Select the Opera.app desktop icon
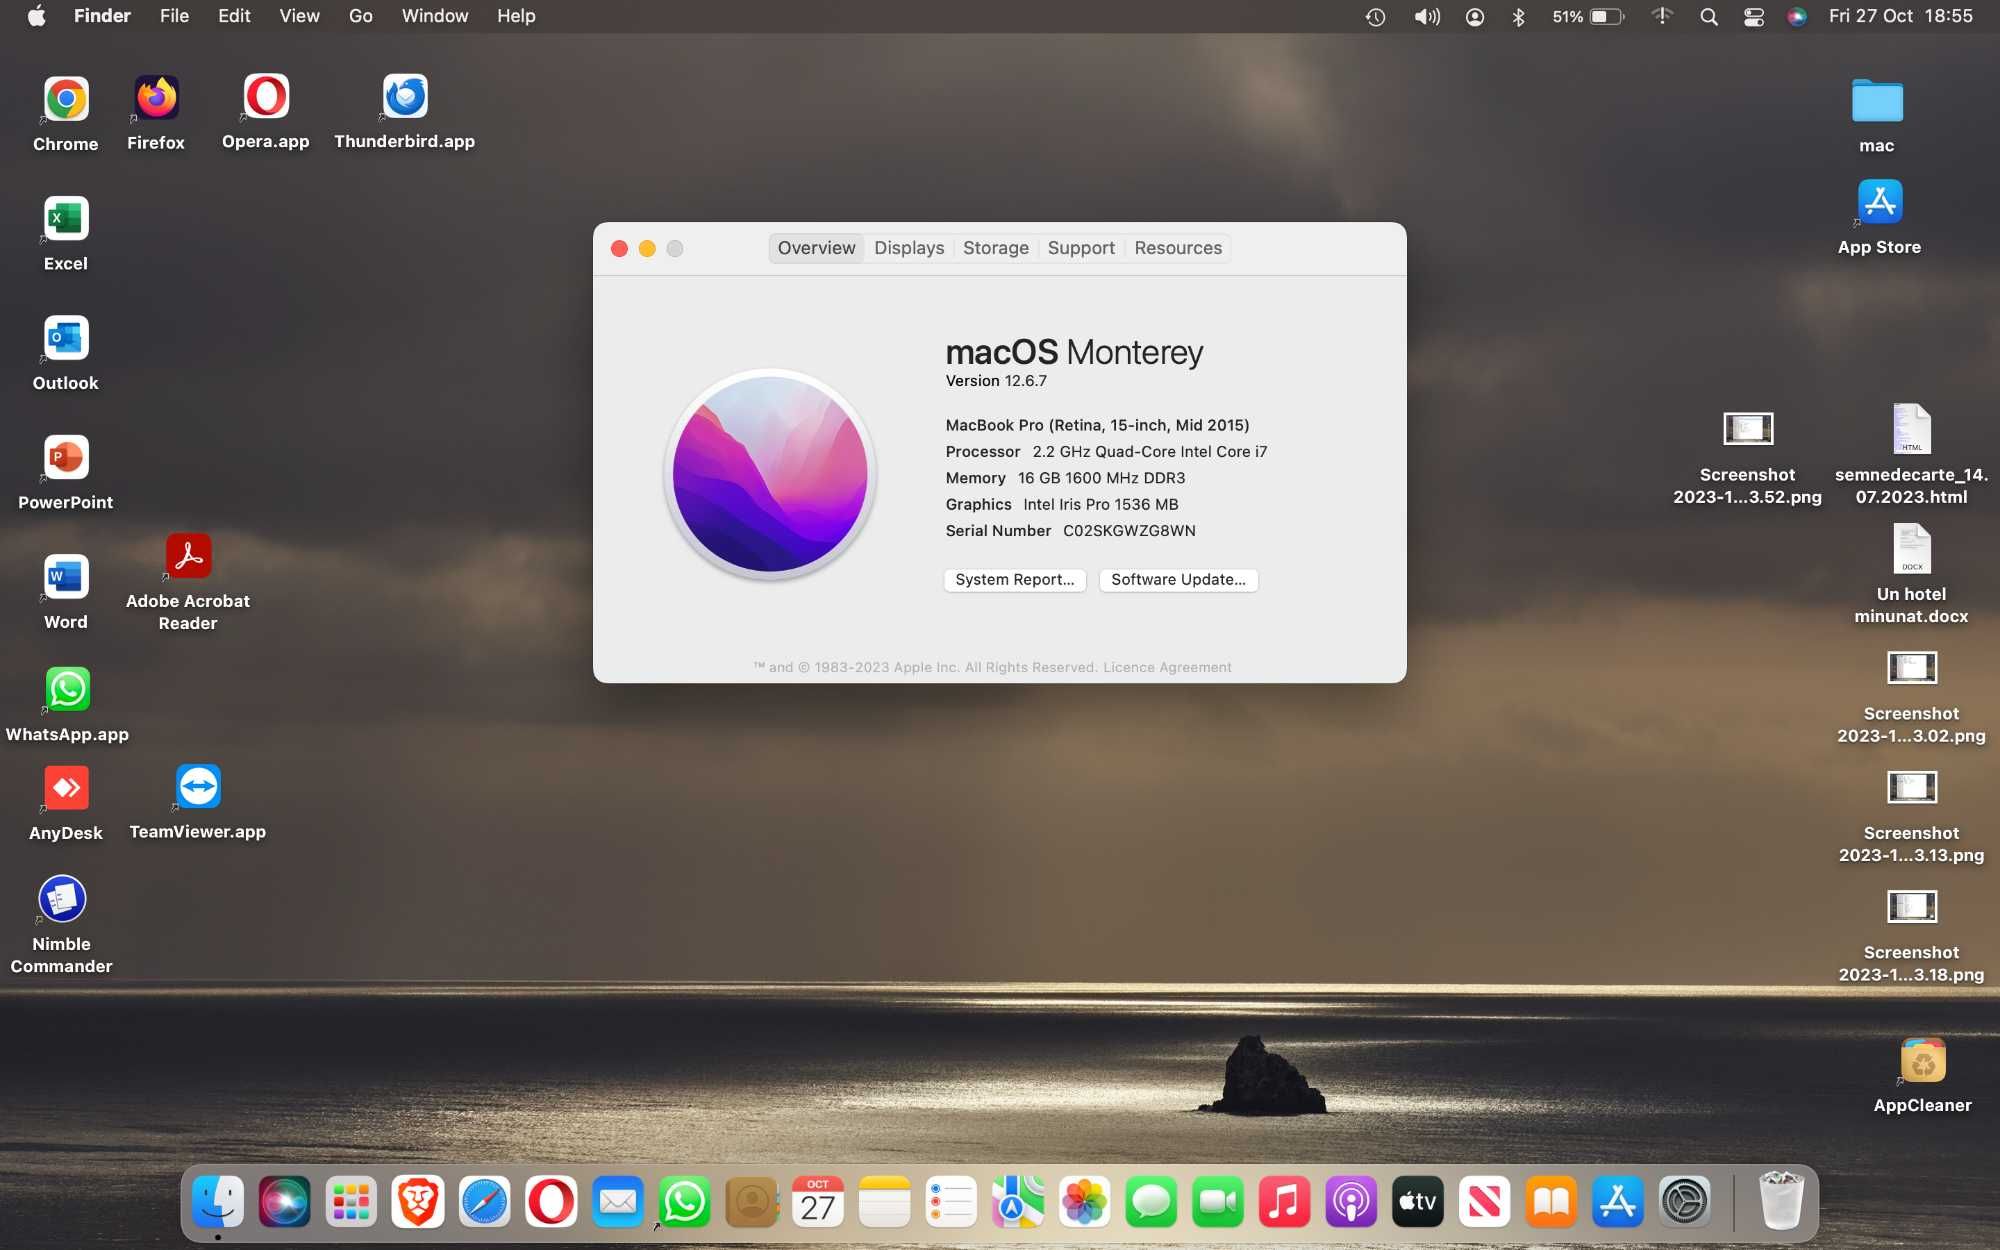The image size is (2000, 1250). (x=266, y=97)
